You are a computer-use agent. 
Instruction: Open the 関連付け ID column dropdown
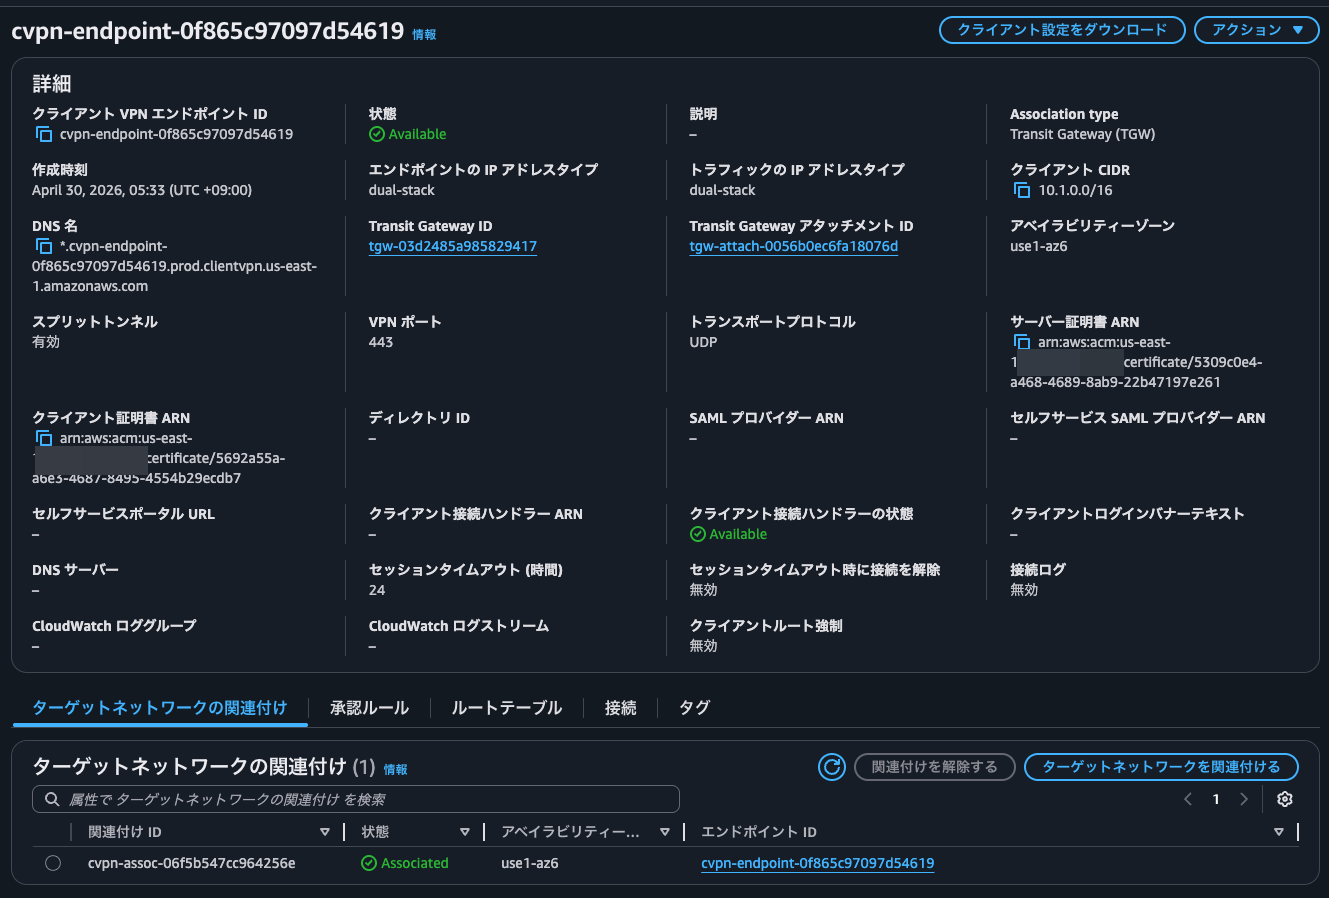(x=325, y=831)
